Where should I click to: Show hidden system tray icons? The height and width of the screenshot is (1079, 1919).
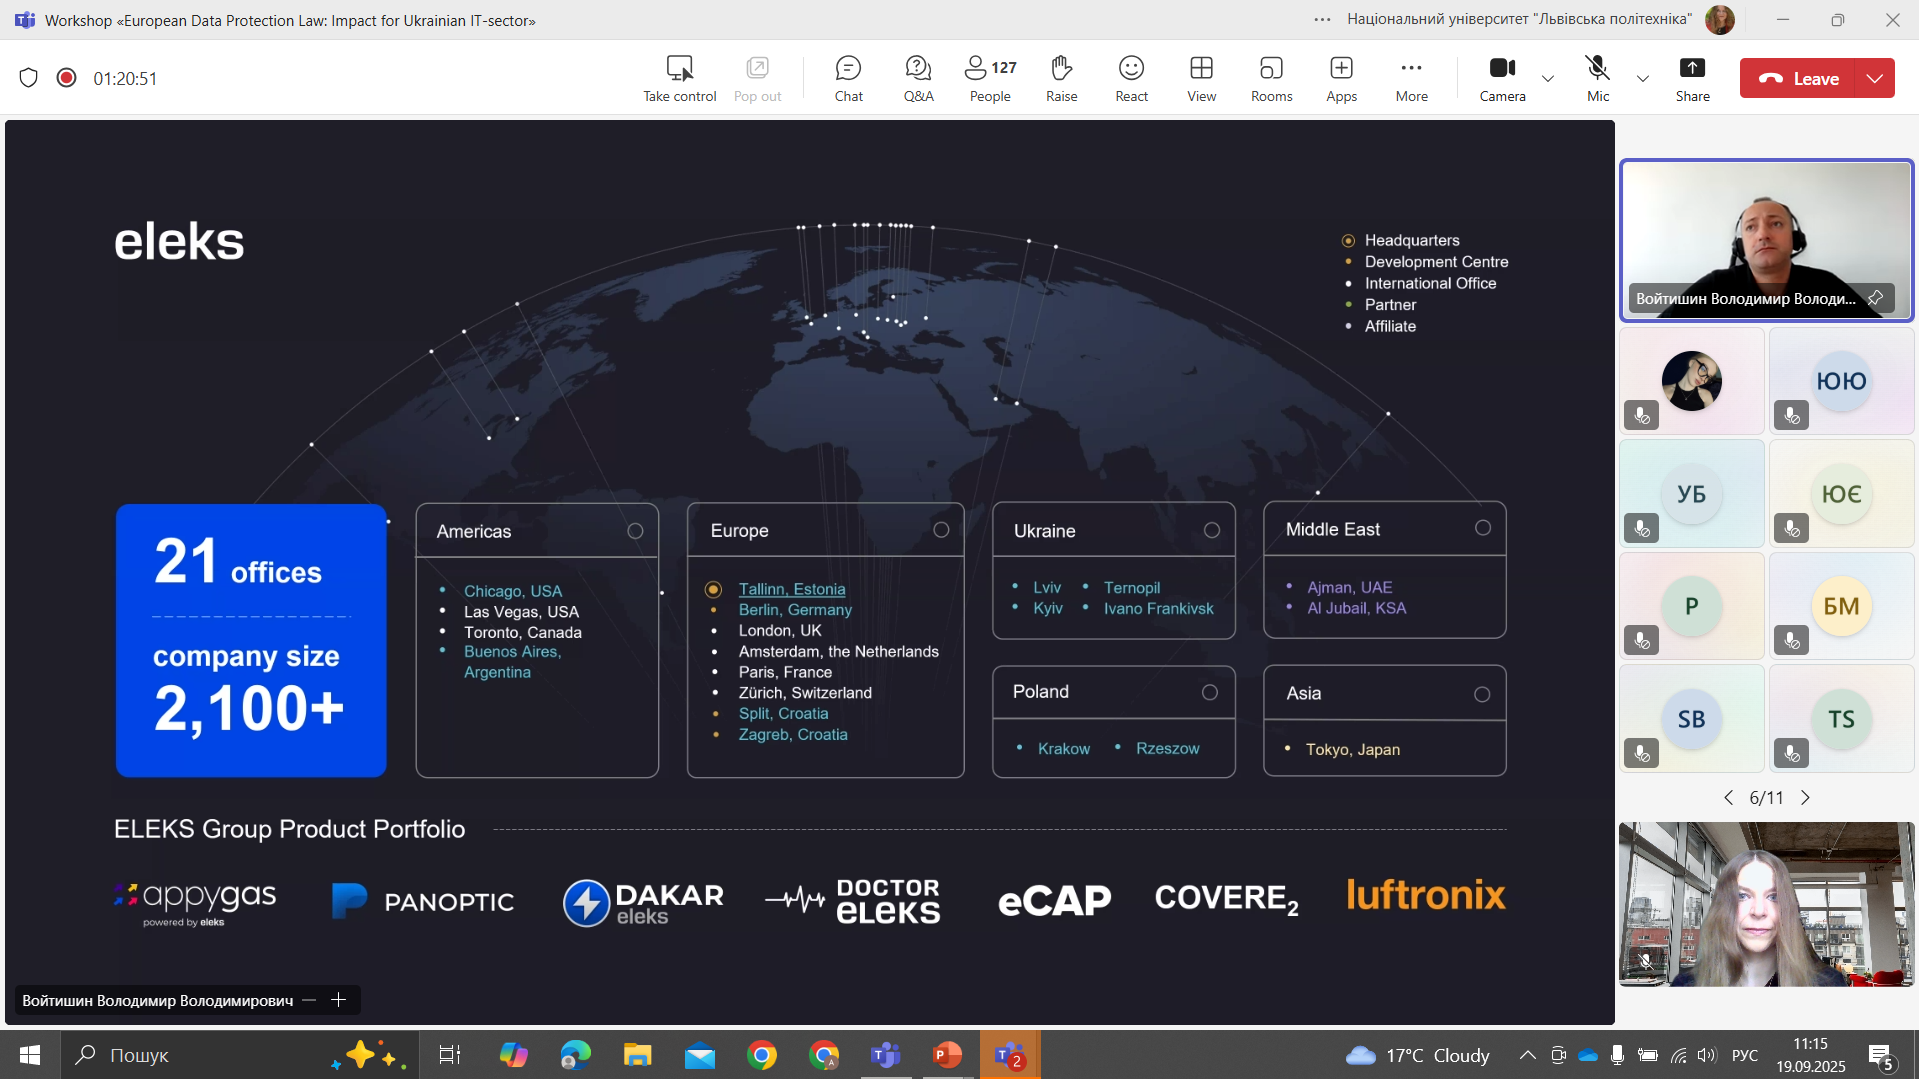(x=1527, y=1055)
